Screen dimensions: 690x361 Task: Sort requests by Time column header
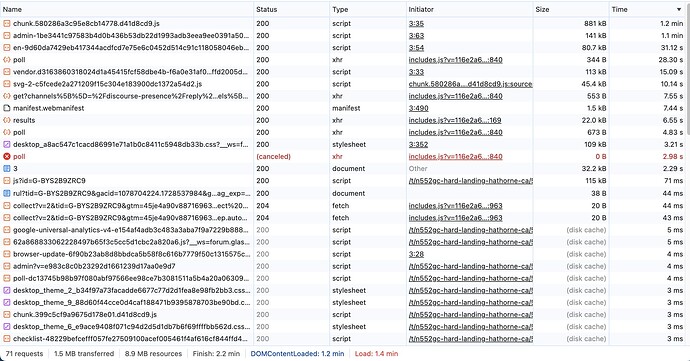click(x=647, y=9)
